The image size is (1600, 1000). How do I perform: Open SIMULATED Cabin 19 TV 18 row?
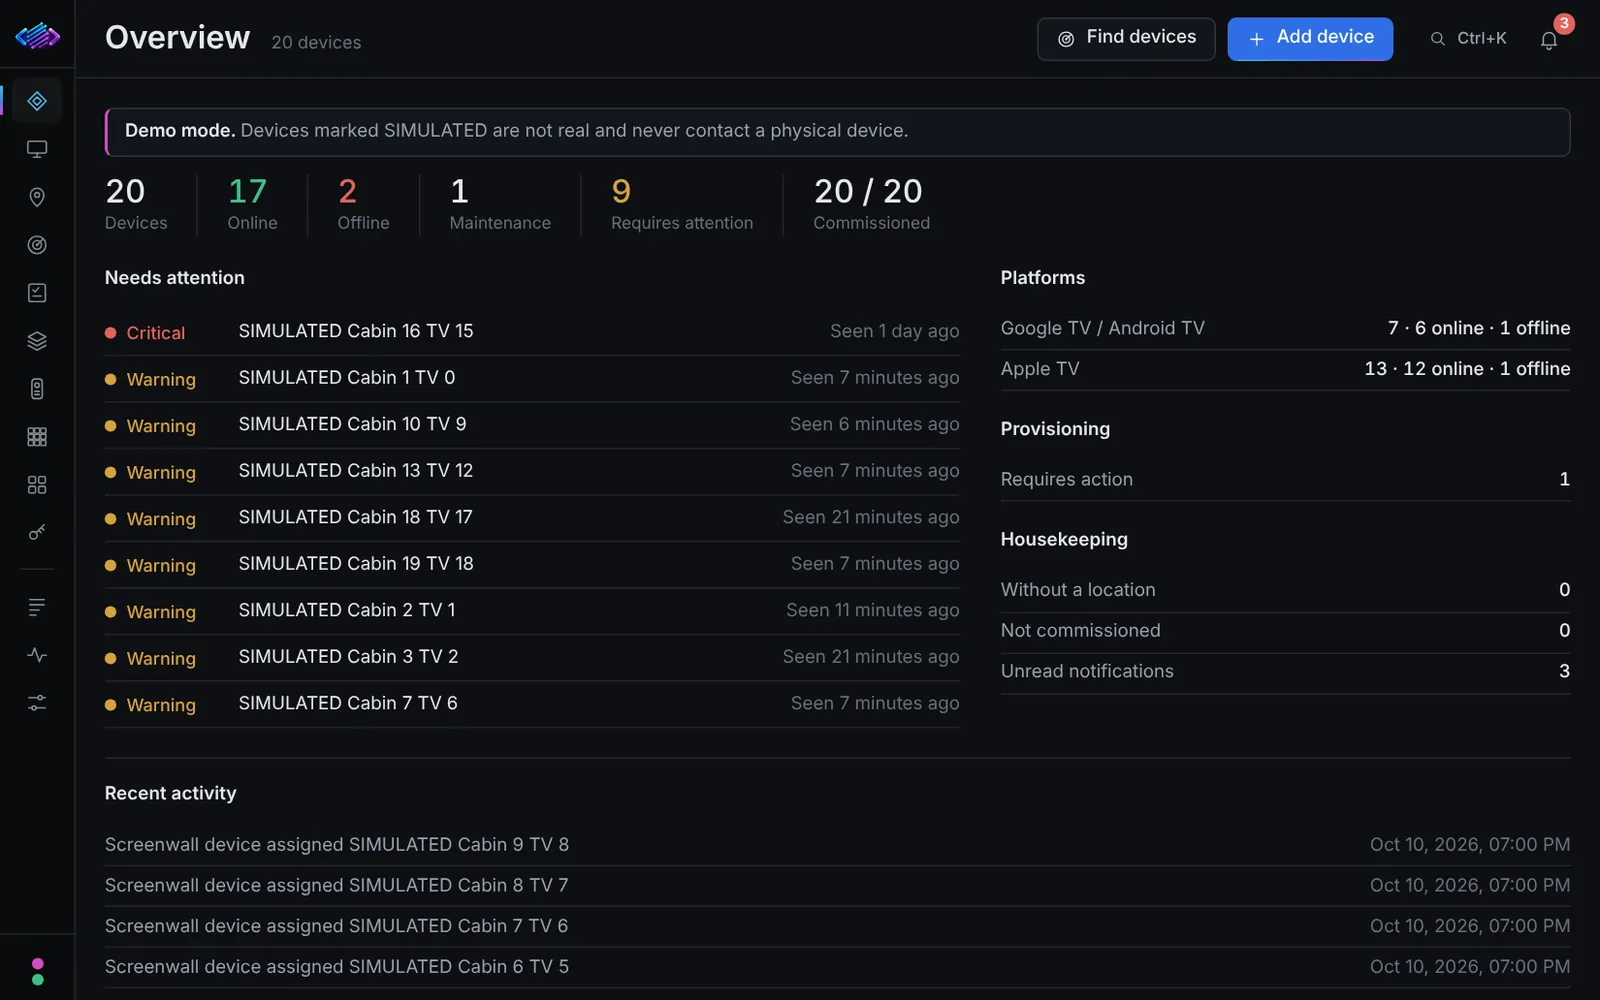[x=532, y=564]
